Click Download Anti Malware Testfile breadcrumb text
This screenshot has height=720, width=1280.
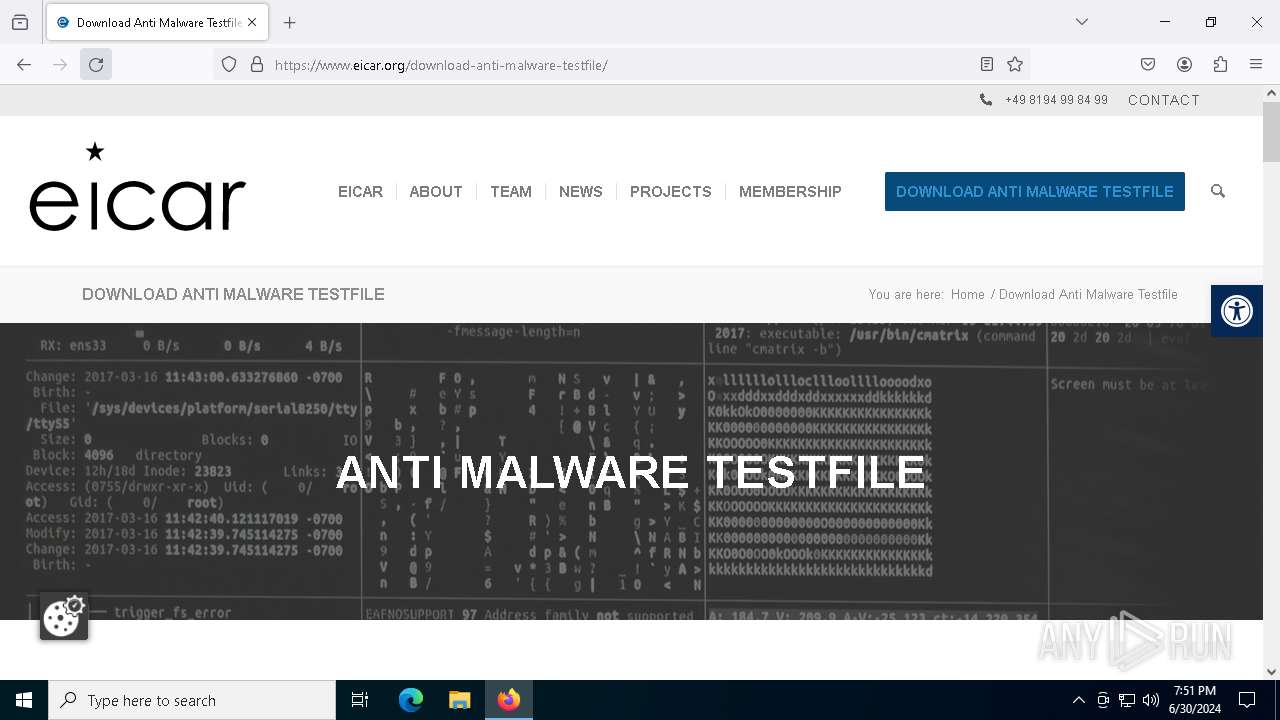(x=1088, y=295)
